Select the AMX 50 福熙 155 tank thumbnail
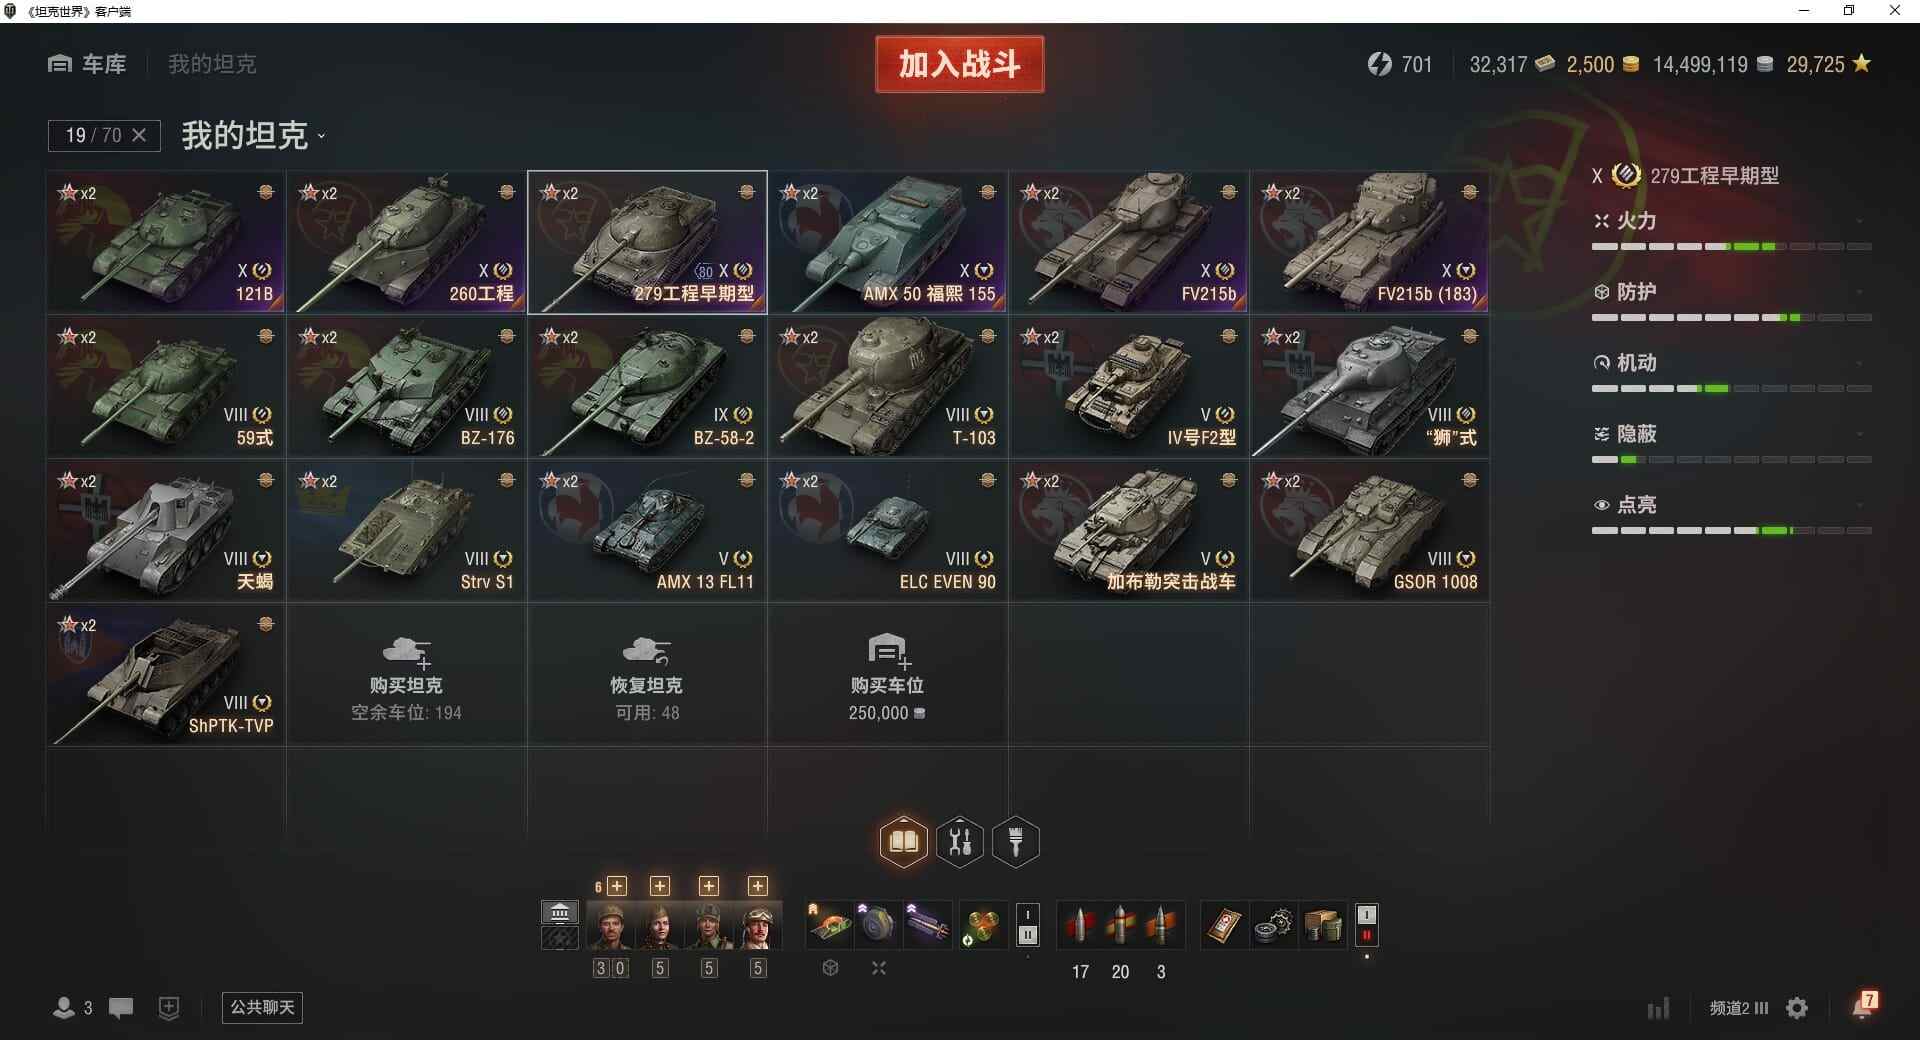 click(x=888, y=242)
